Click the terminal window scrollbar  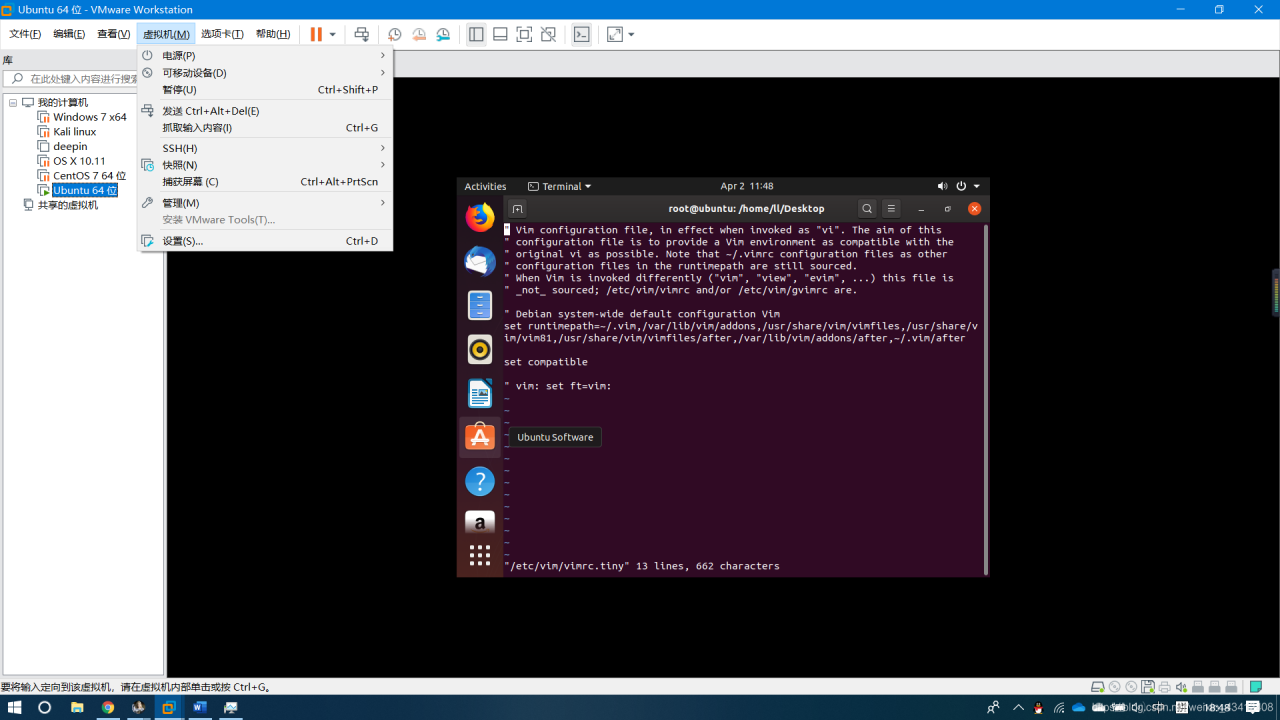(986, 399)
